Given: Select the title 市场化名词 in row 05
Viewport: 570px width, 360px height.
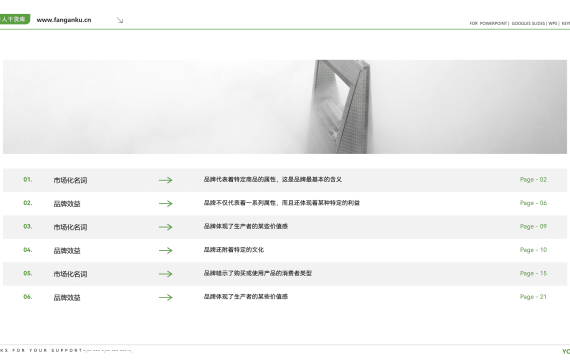Looking at the screenshot, I should pos(71,274).
